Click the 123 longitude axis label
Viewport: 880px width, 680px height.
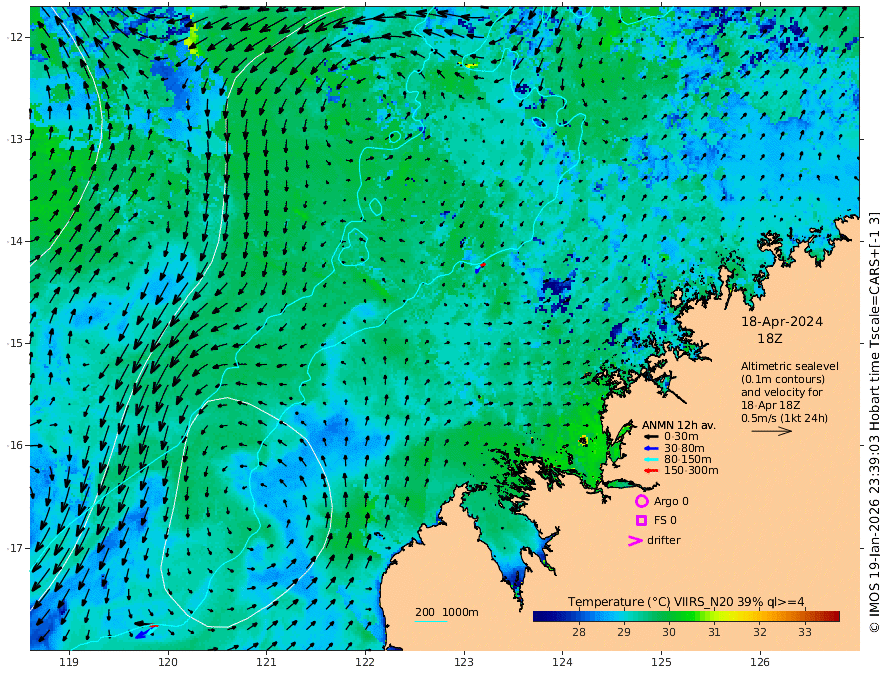click(x=464, y=663)
